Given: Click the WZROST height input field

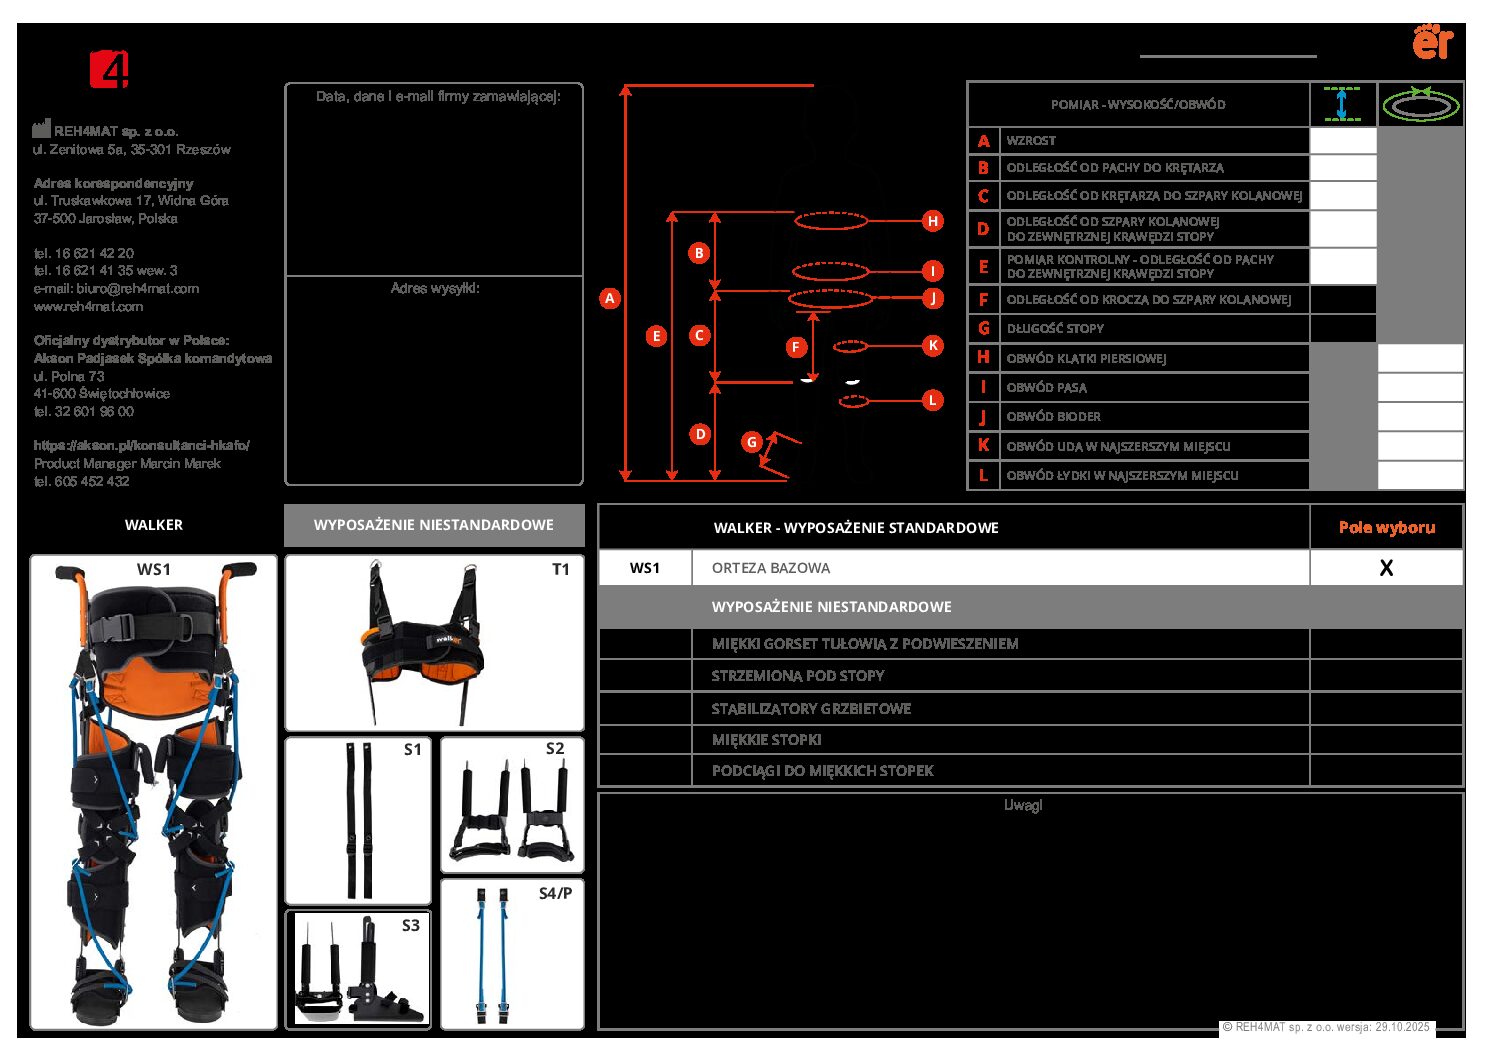Looking at the screenshot, I should click(1343, 141).
